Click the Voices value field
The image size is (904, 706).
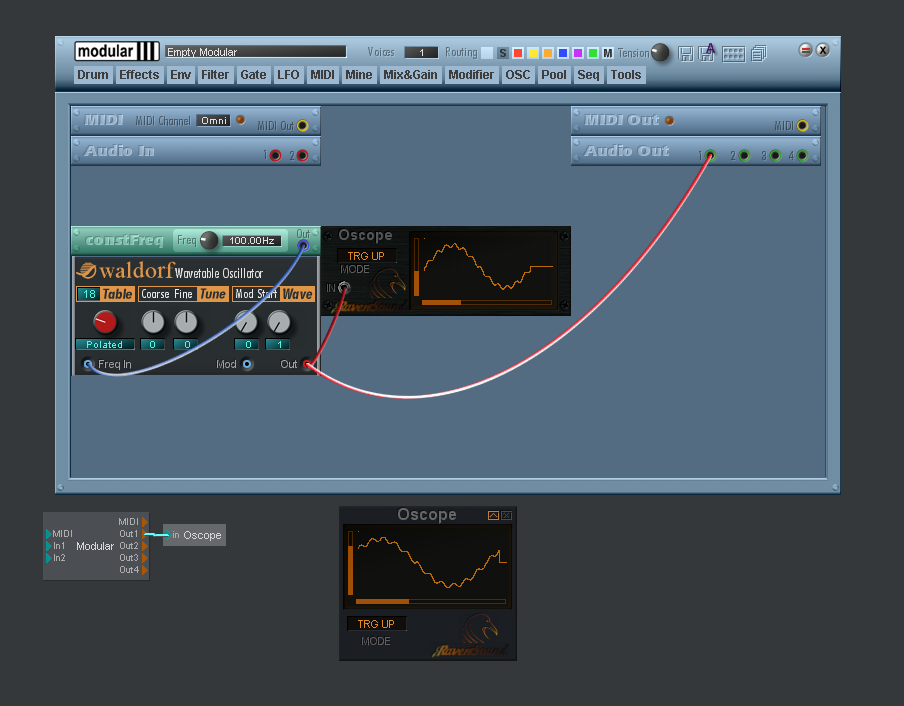tap(421, 52)
